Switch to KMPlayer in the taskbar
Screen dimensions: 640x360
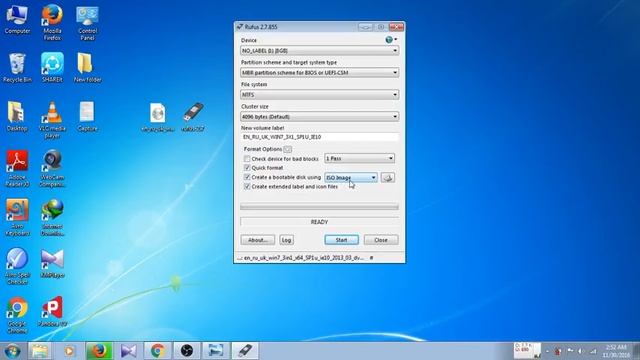[129, 351]
